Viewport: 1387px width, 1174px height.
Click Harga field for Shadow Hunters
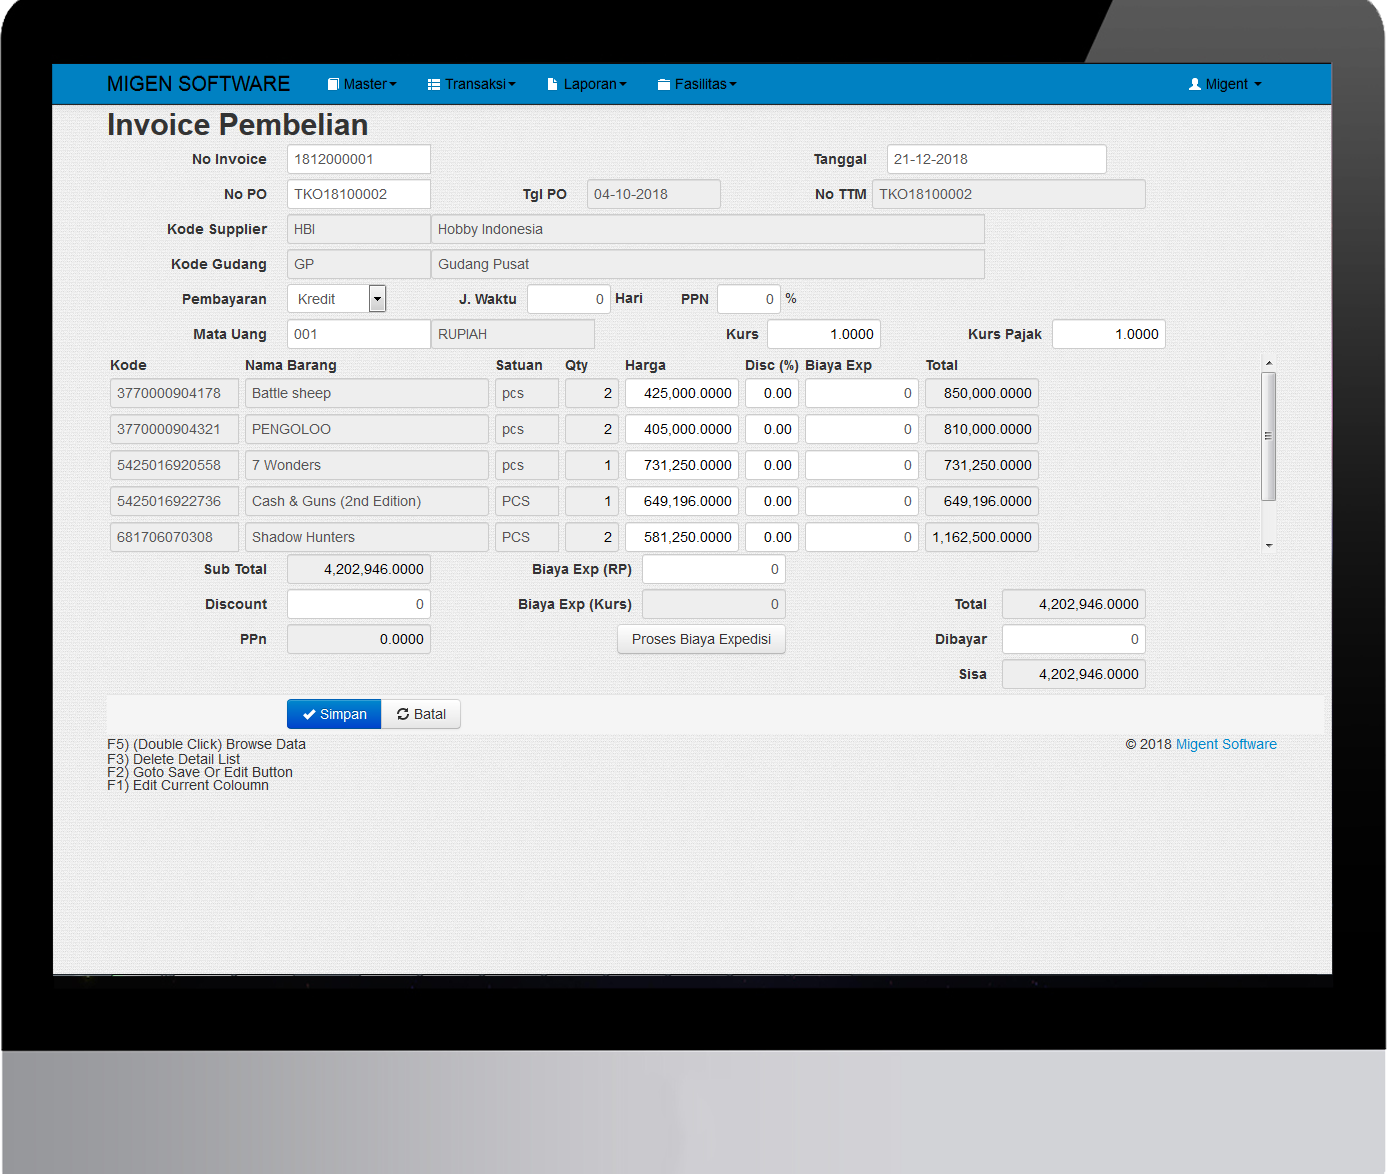click(x=682, y=537)
